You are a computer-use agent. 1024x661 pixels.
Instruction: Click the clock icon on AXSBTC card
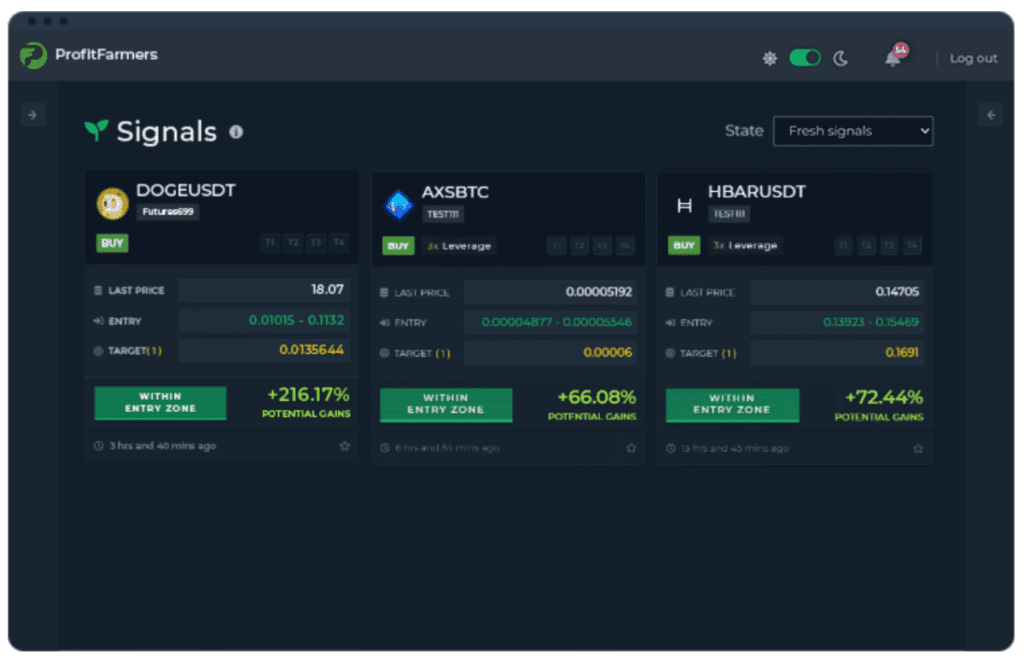point(385,448)
